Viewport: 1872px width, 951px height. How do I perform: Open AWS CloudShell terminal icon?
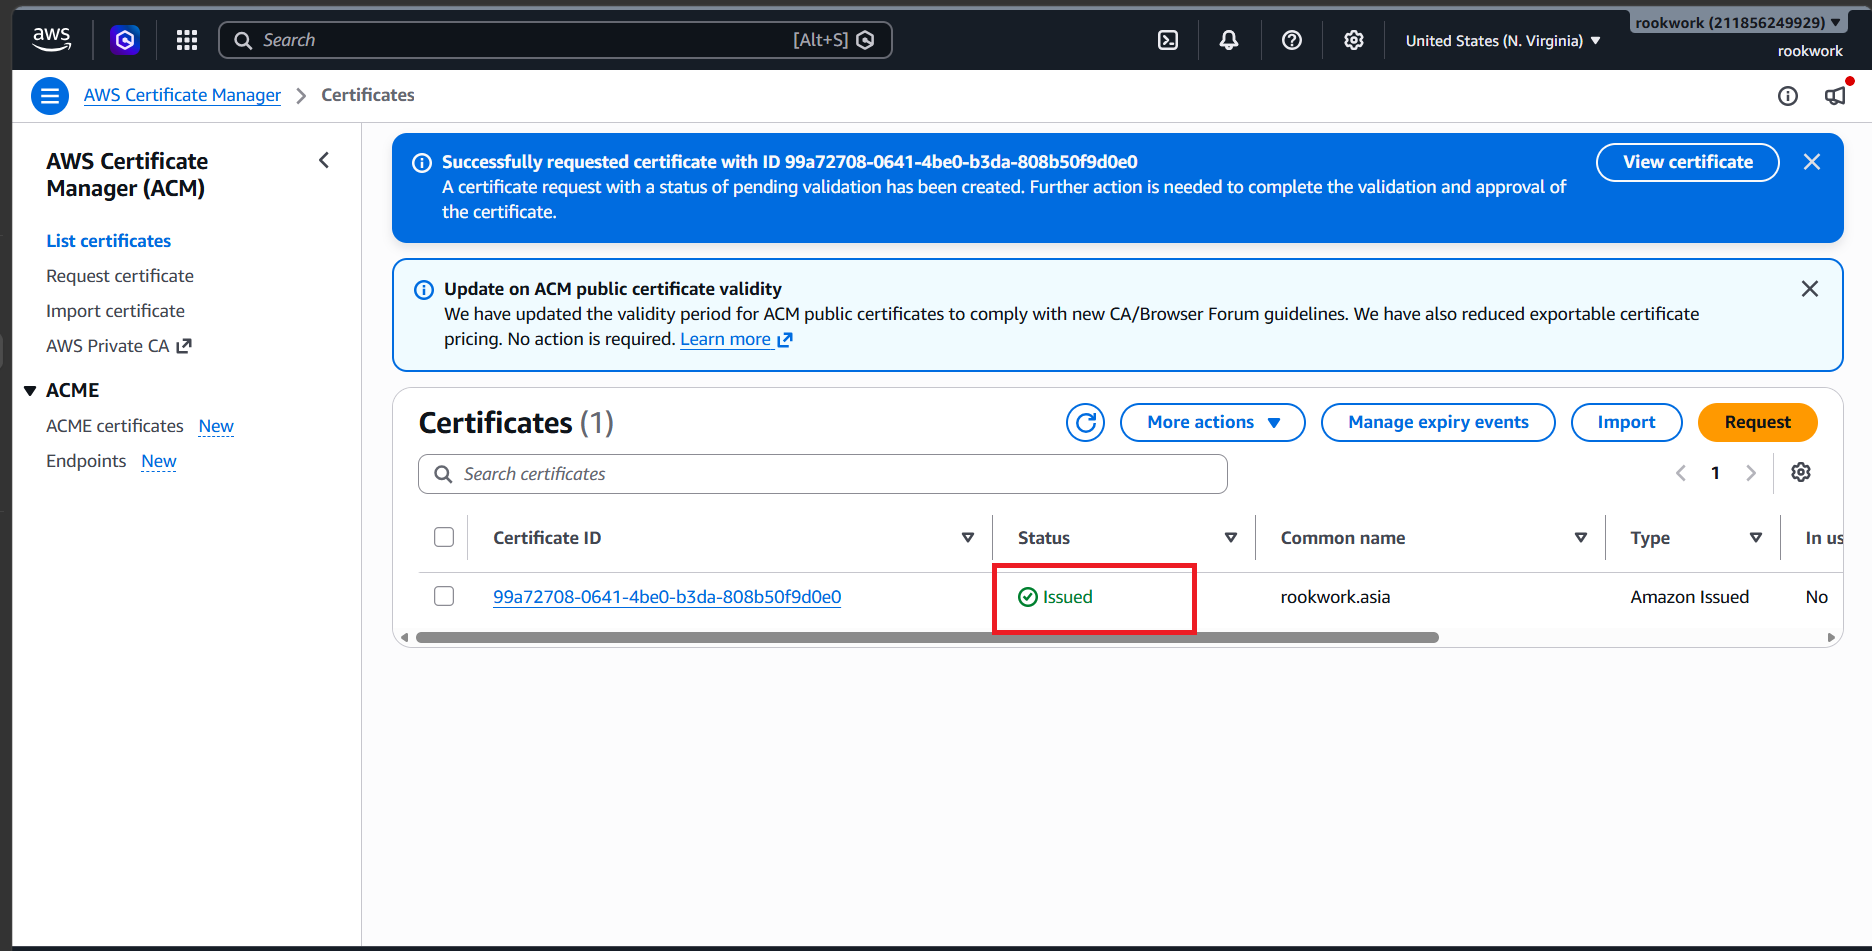coord(1168,40)
